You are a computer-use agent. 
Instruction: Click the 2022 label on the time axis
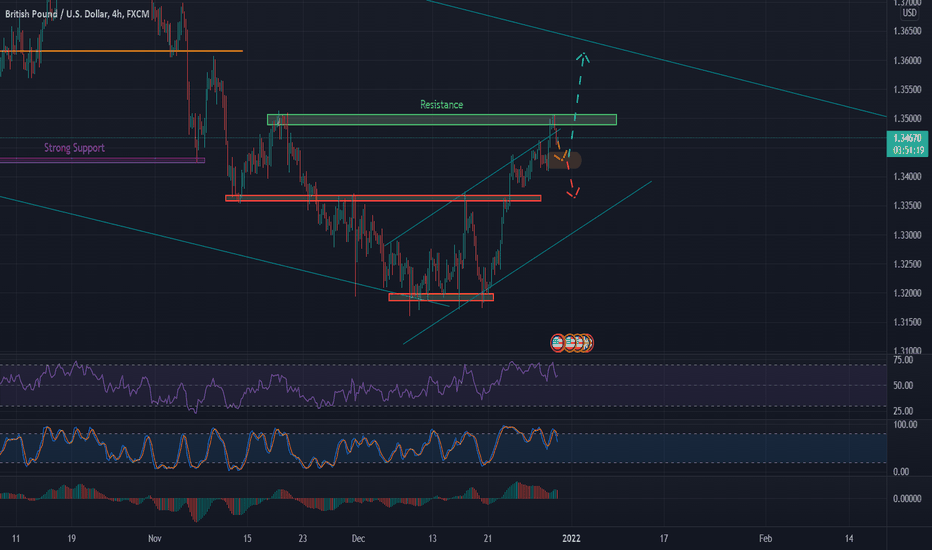click(571, 539)
